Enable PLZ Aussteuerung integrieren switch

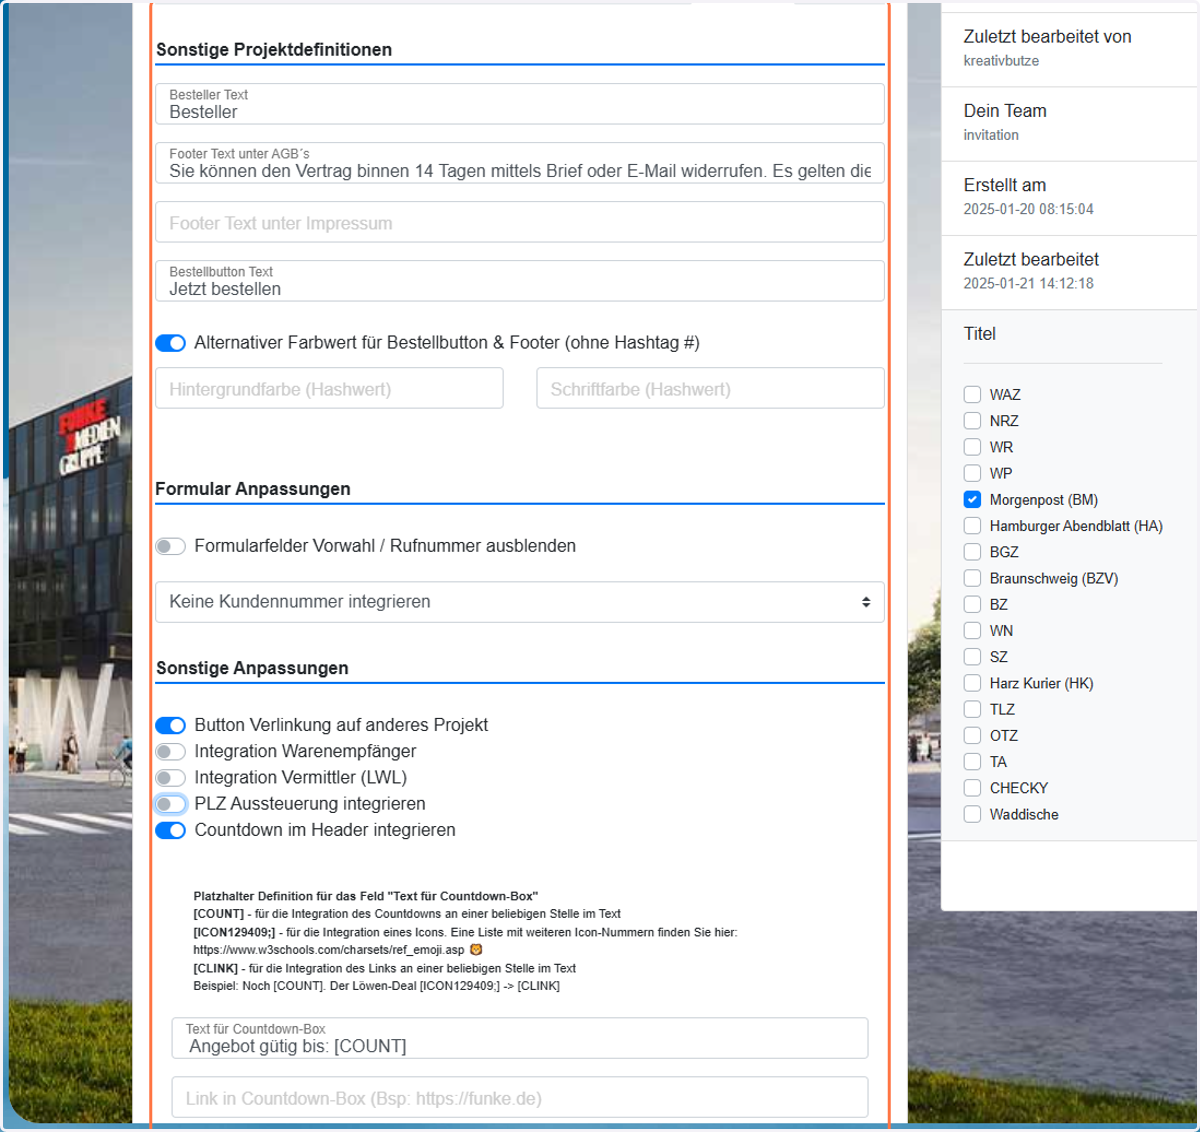[x=171, y=804]
